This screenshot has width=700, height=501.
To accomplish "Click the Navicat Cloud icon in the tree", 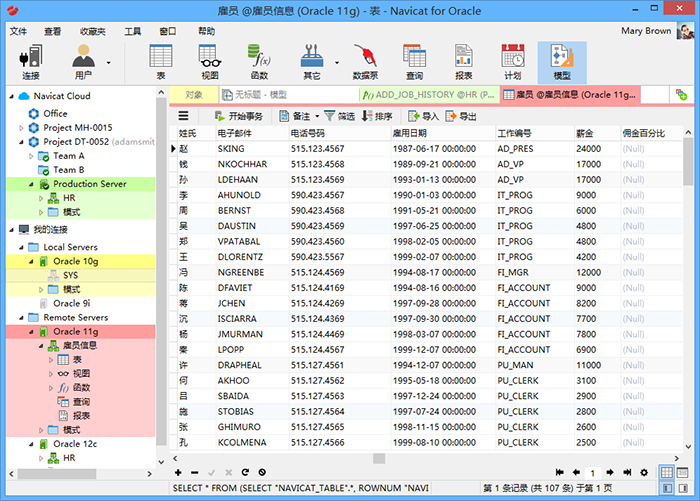I will point(24,96).
